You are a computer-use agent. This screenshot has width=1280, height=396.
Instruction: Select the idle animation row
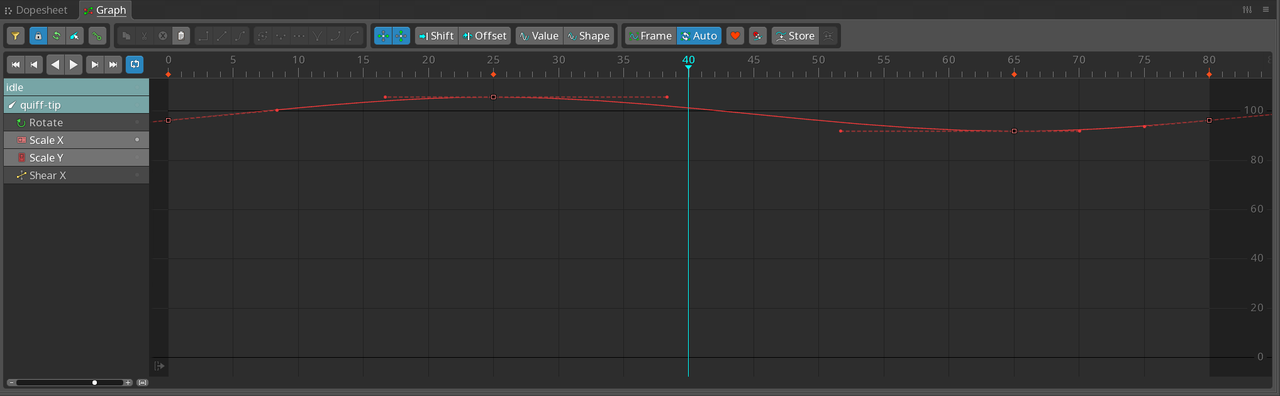(76, 87)
